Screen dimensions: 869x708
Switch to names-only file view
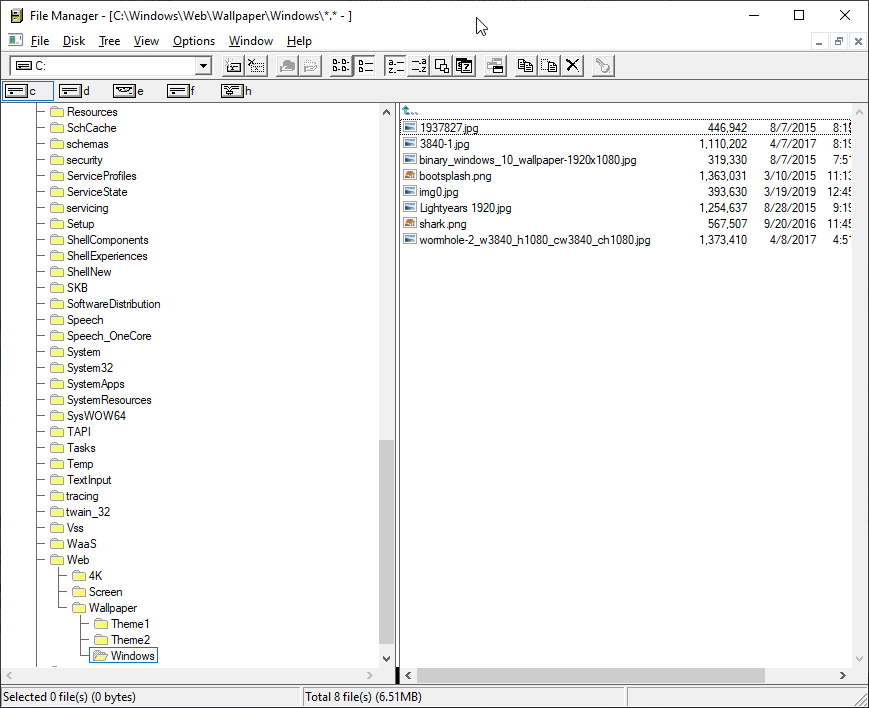(x=341, y=66)
